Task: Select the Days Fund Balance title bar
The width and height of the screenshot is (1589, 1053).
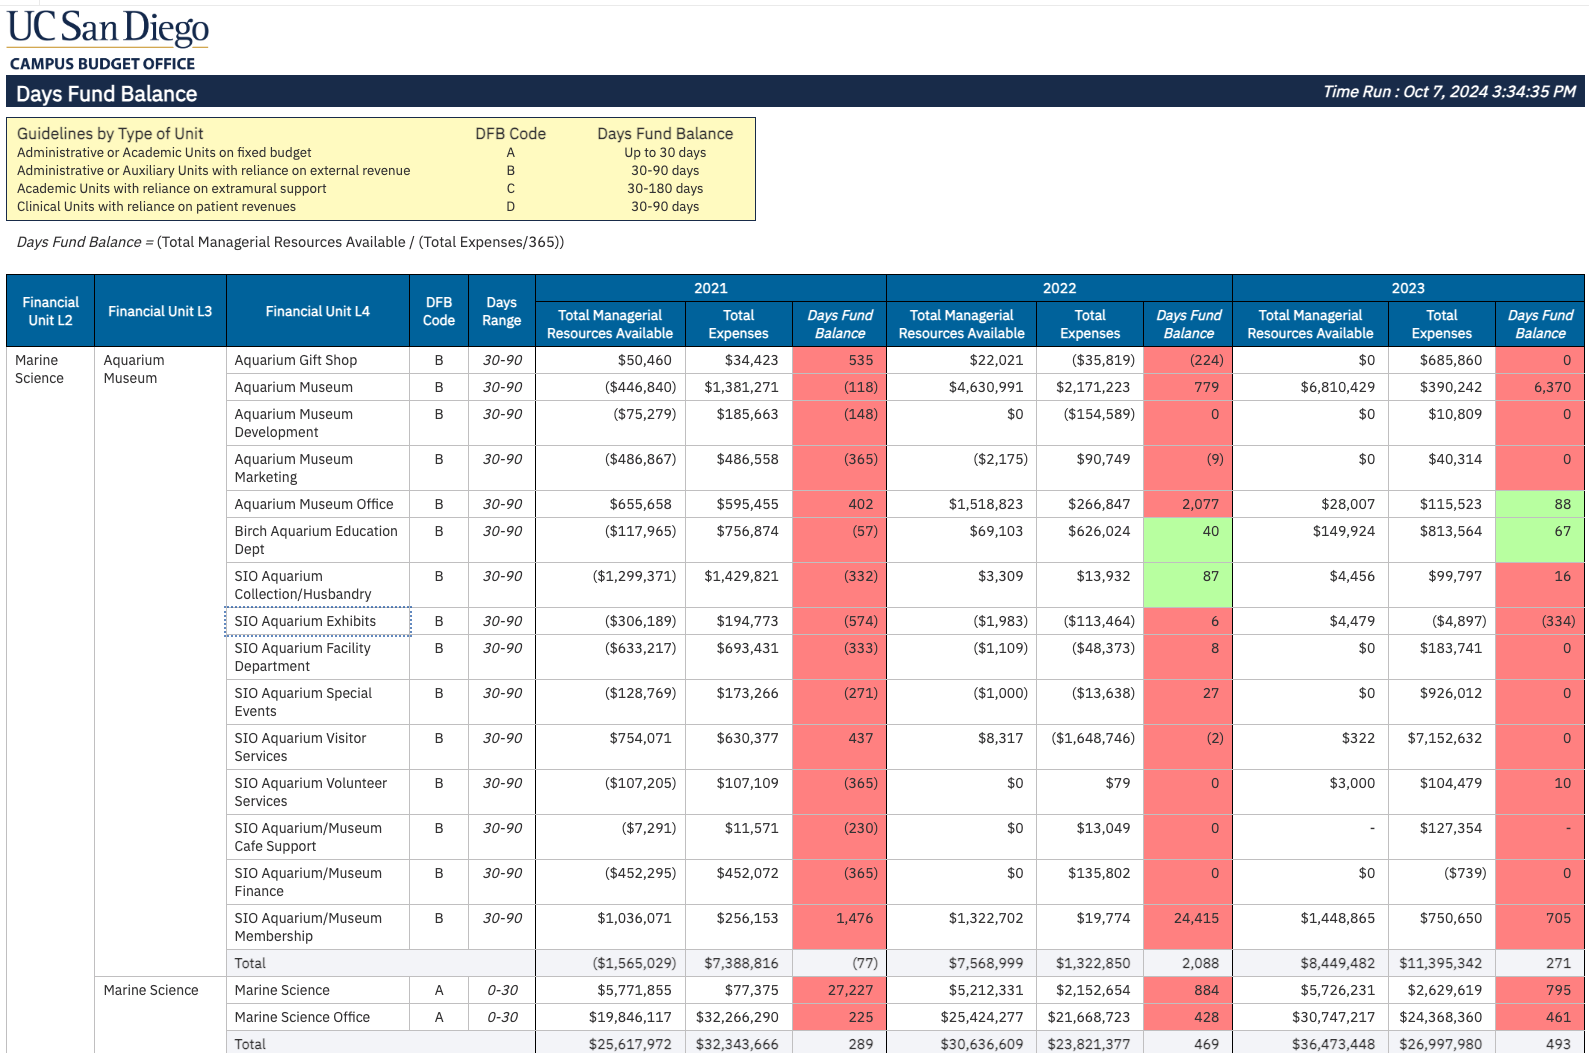Action: pos(106,94)
